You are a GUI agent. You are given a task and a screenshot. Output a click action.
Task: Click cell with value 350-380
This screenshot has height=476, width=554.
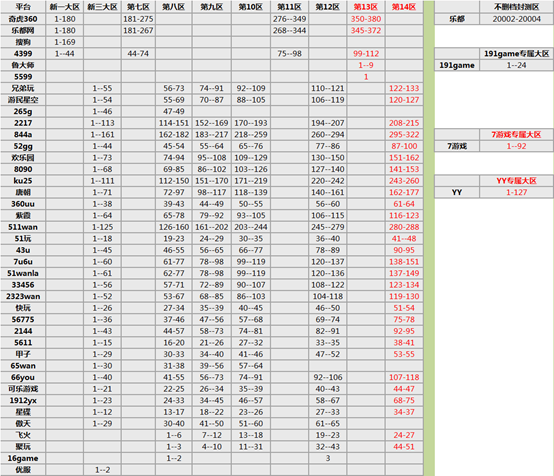[x=366, y=19]
